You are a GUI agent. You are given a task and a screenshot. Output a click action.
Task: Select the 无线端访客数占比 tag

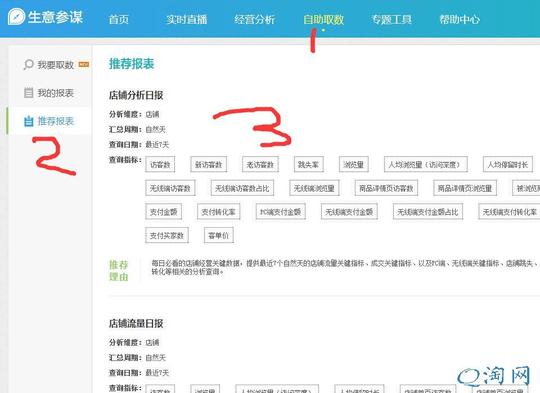pyautogui.click(x=242, y=188)
